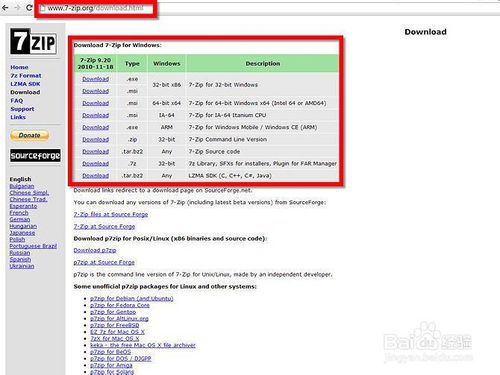Click the yellow Donate button

tap(30, 135)
